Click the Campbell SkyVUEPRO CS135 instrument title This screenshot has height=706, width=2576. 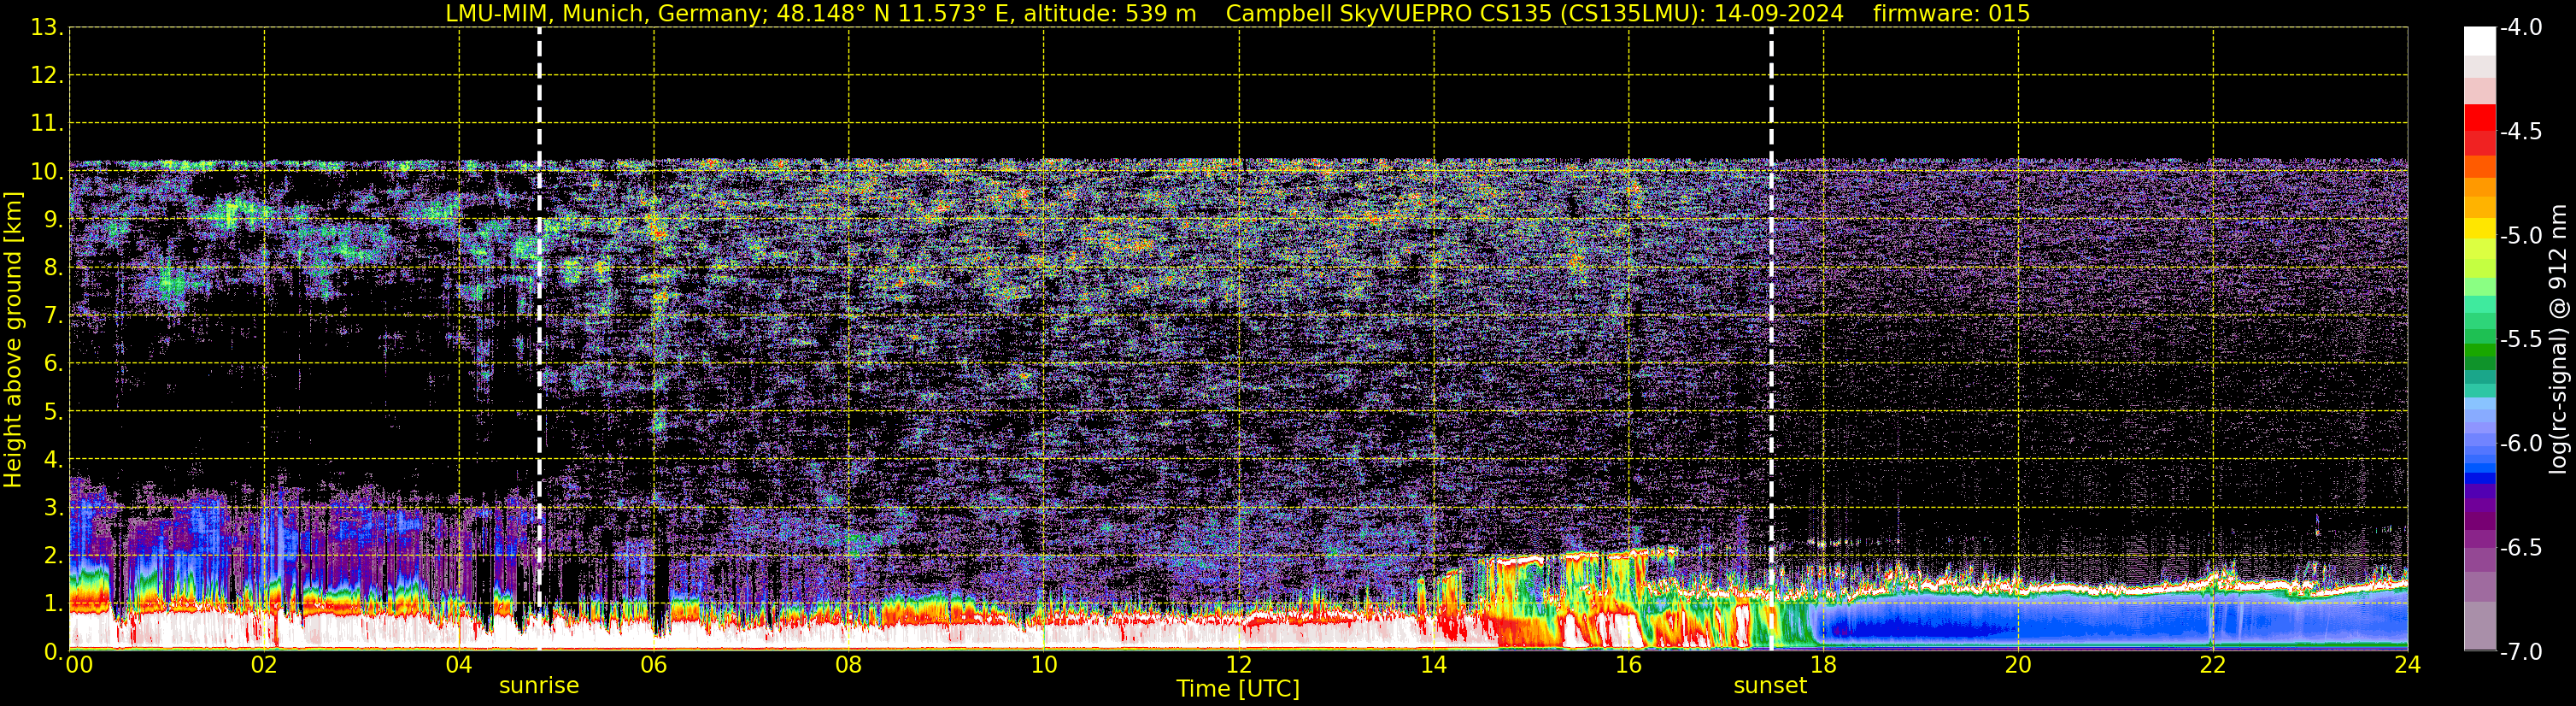[1534, 14]
